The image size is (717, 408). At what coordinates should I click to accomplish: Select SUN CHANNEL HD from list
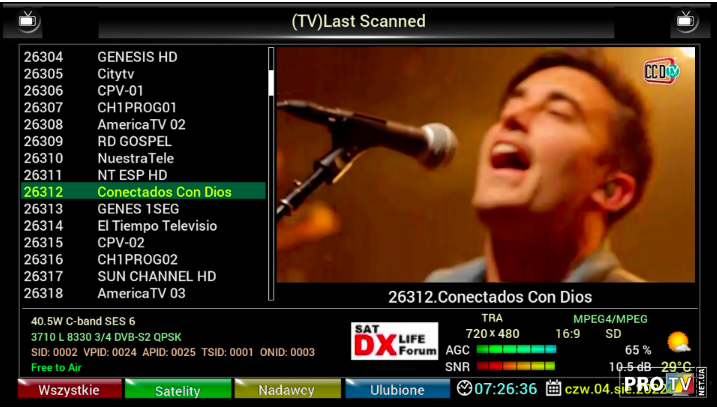click(x=156, y=276)
